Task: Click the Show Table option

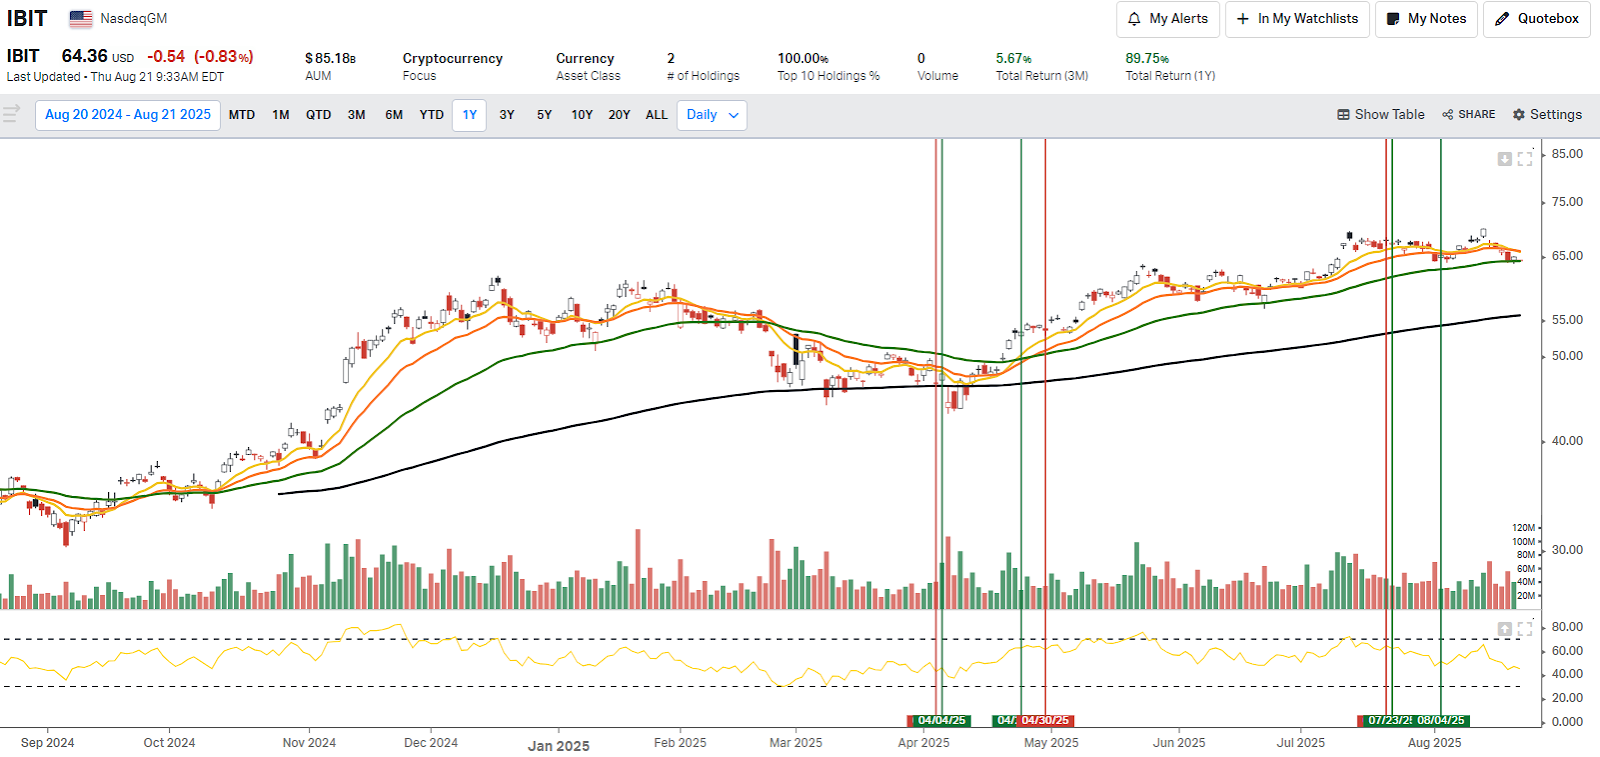Action: (x=1381, y=115)
